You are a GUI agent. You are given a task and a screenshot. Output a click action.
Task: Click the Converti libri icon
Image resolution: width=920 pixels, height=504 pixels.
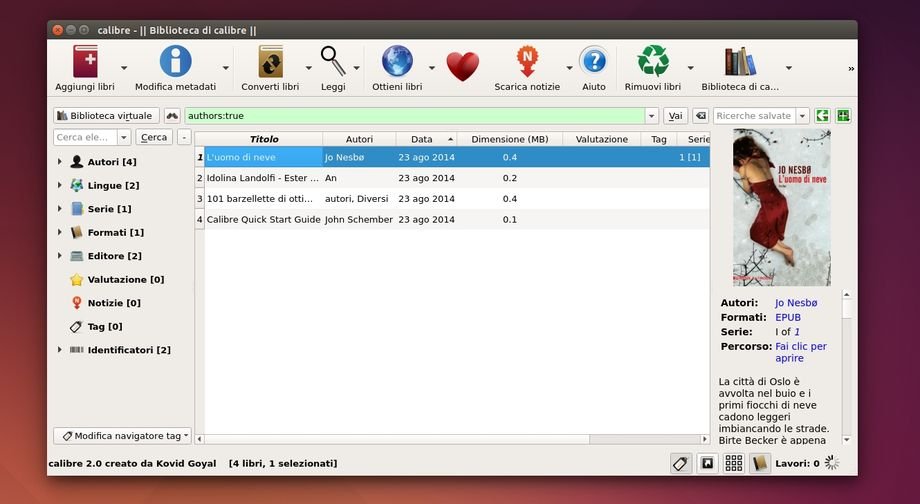point(270,63)
